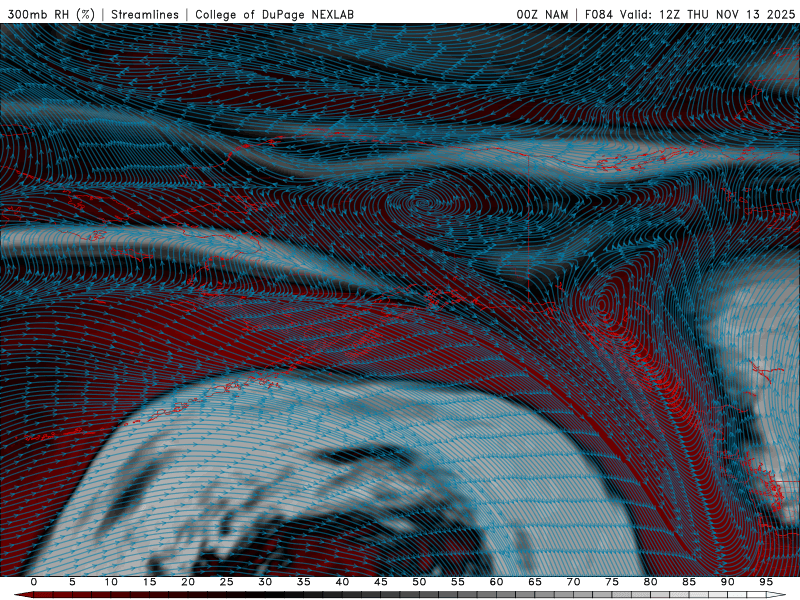This screenshot has height=600, width=800.
Task: Click the 55 value on color scale
Action: (458, 582)
